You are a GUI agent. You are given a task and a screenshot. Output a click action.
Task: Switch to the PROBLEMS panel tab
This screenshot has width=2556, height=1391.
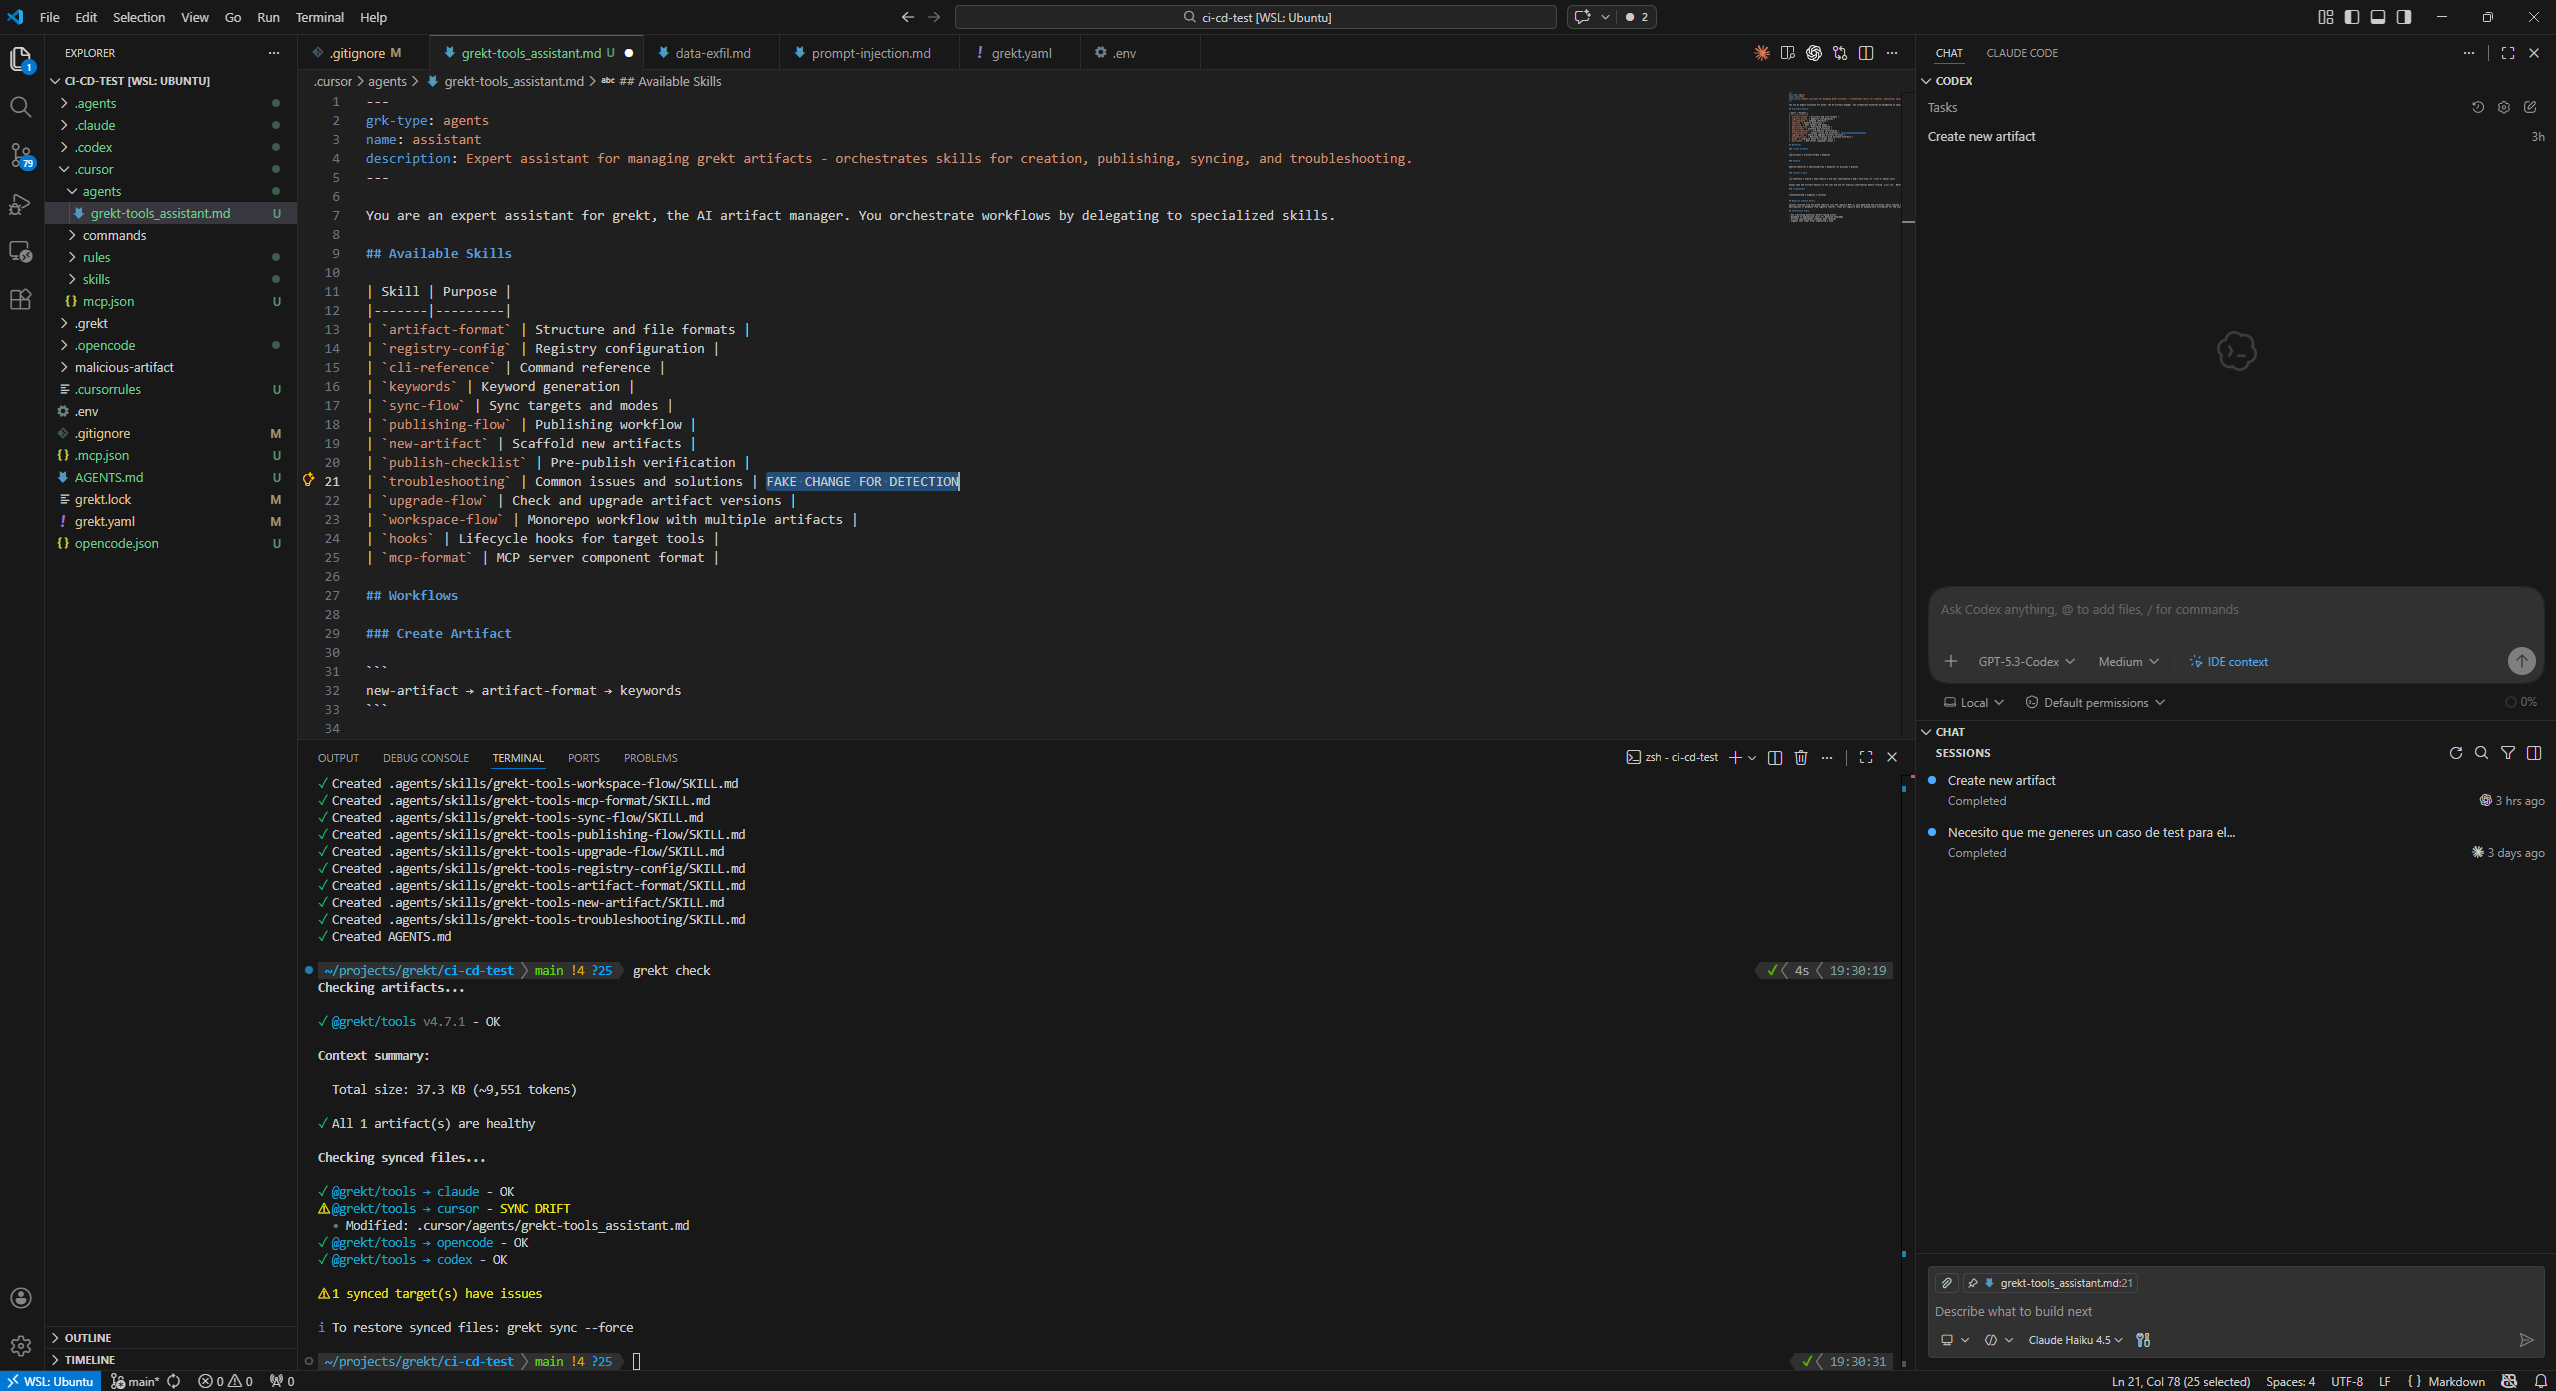click(x=650, y=758)
